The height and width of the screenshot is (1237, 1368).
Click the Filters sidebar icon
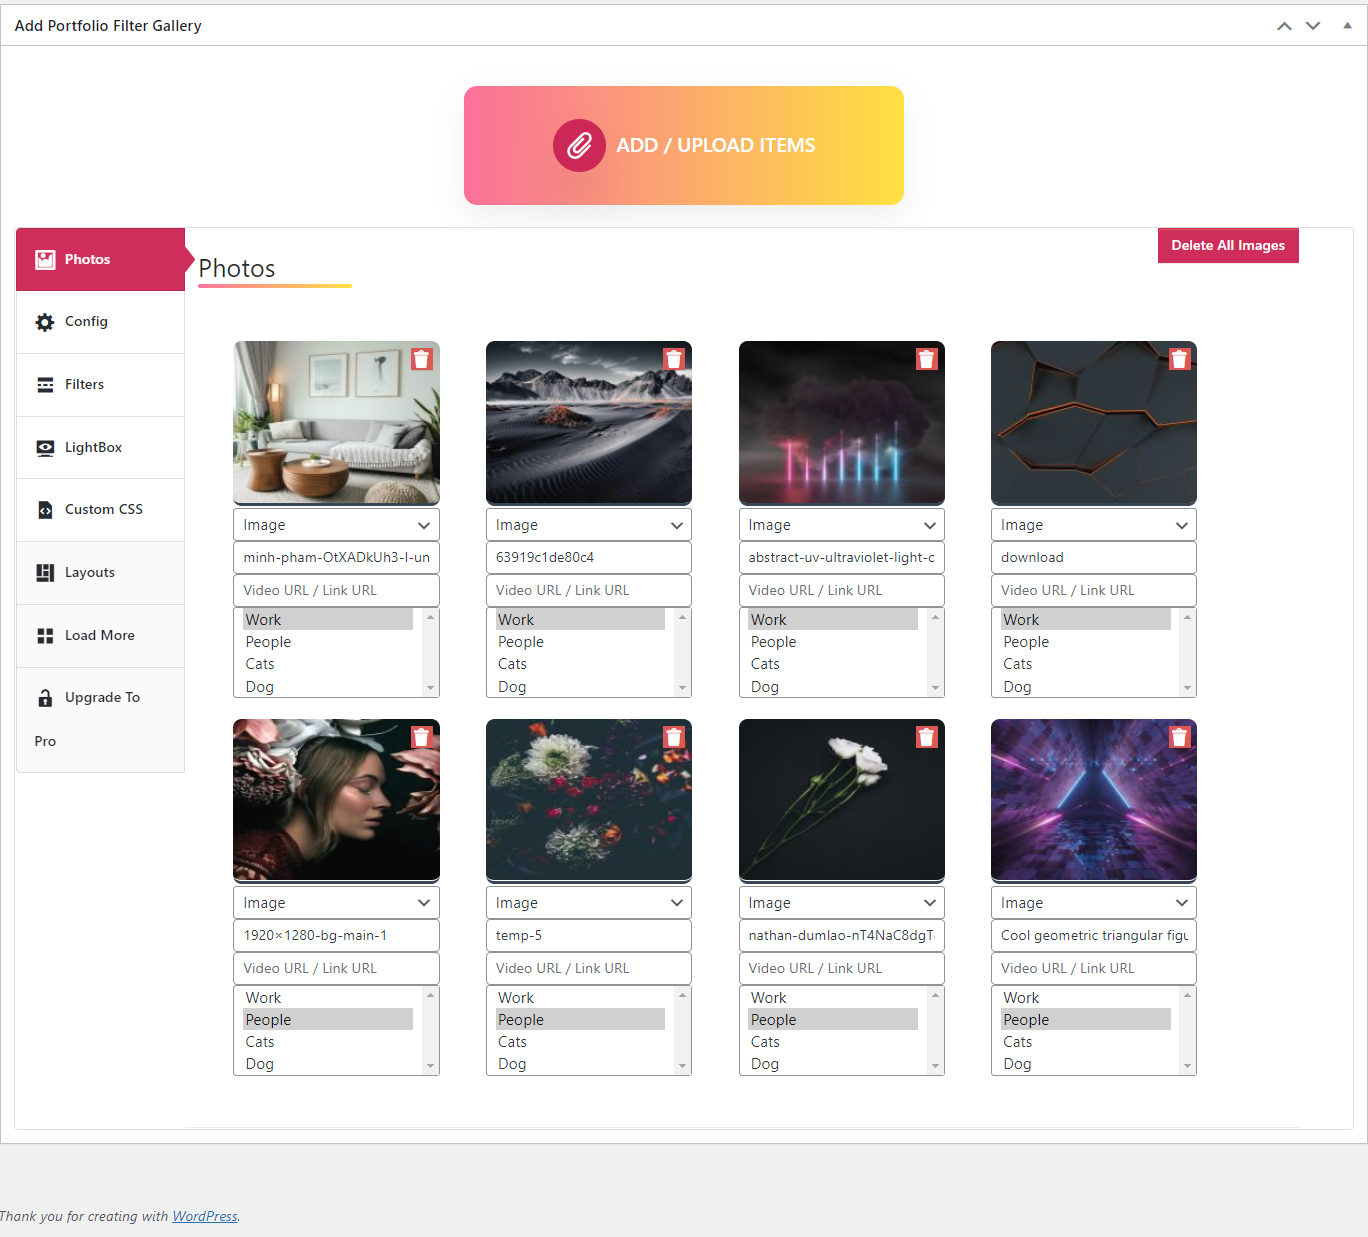pos(45,385)
